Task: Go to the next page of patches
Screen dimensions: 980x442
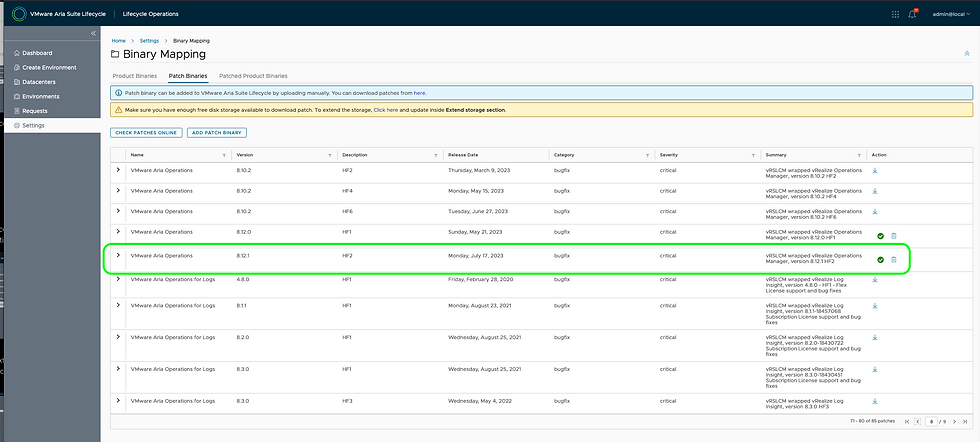Action: tap(954, 421)
